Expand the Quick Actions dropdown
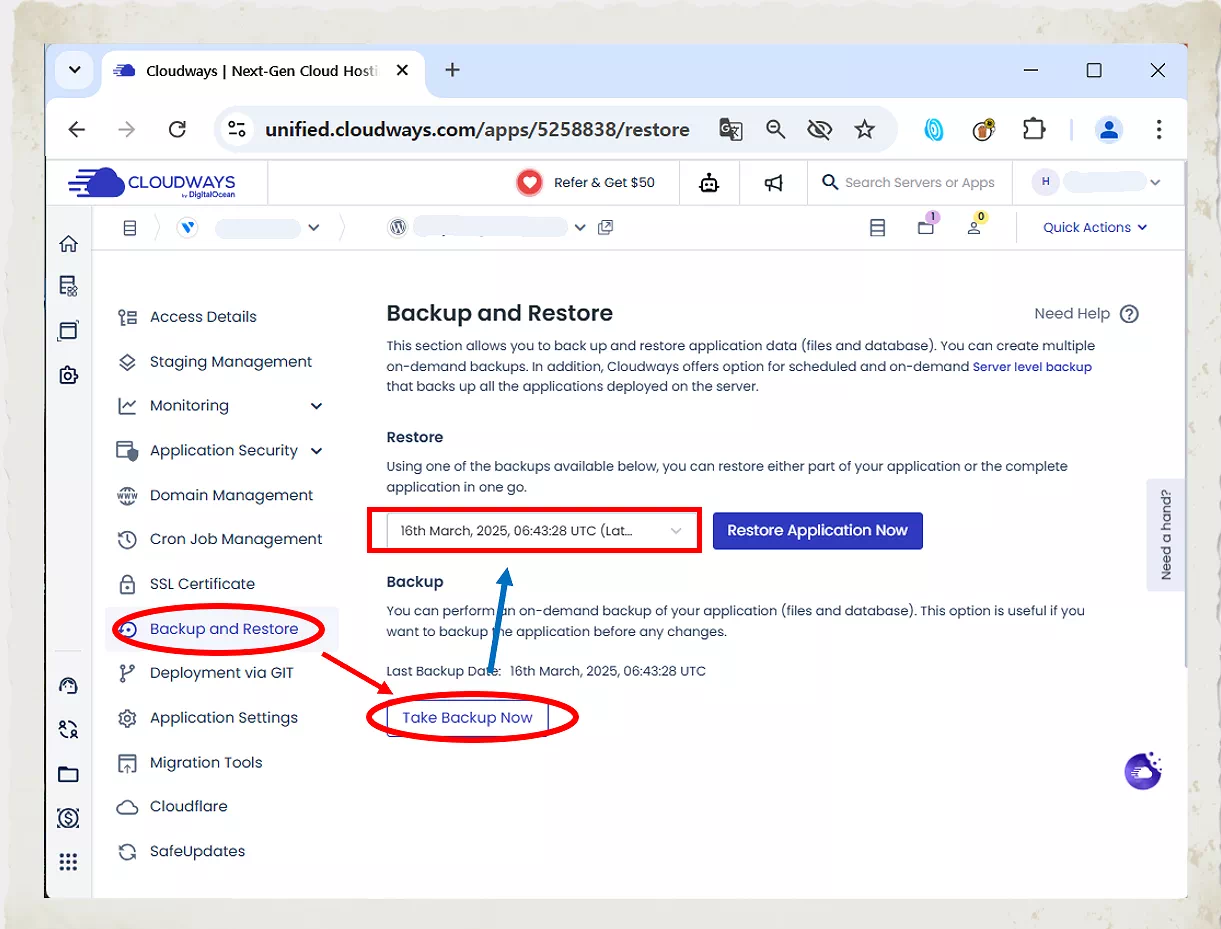Image resolution: width=1221 pixels, height=929 pixels. (x=1094, y=228)
